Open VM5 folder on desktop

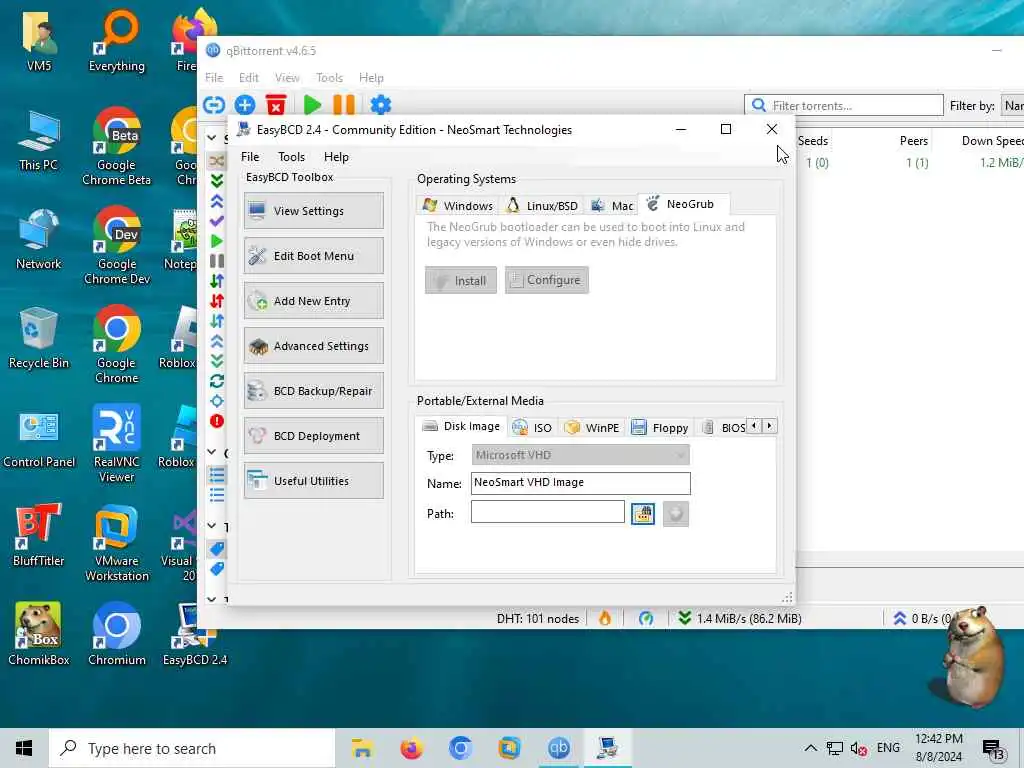(x=39, y=40)
